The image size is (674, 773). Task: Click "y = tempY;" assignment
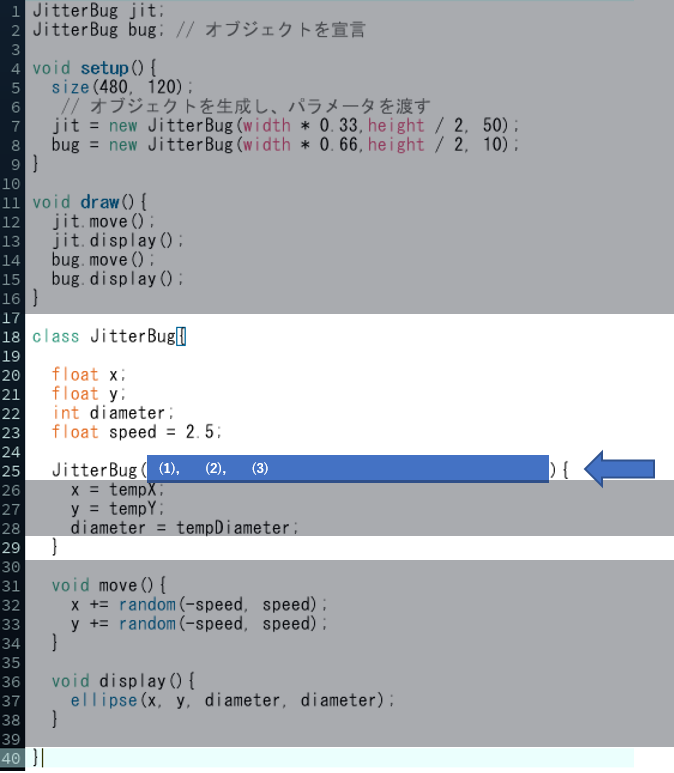point(117,509)
